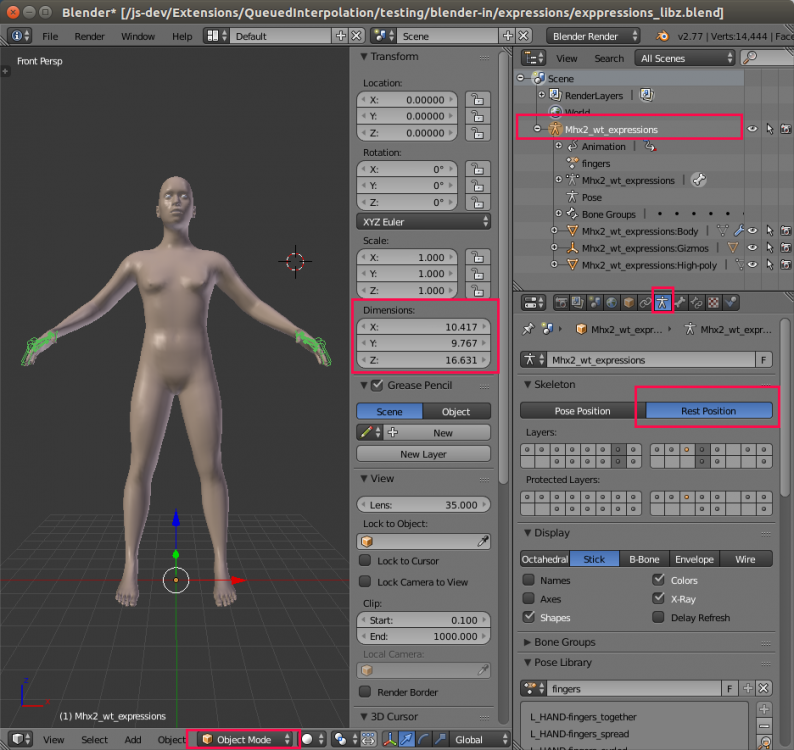Toggle the Lock to Cursor checkbox
This screenshot has height=750, width=794.
pyautogui.click(x=366, y=561)
